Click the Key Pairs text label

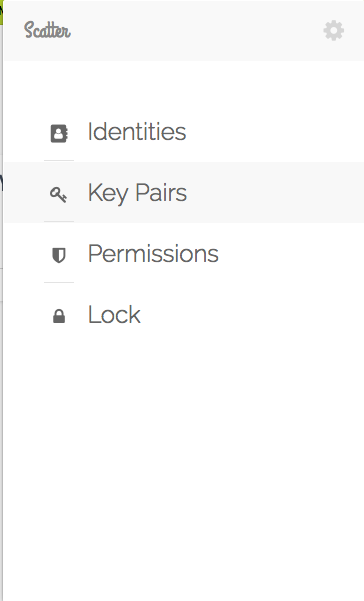[137, 193]
